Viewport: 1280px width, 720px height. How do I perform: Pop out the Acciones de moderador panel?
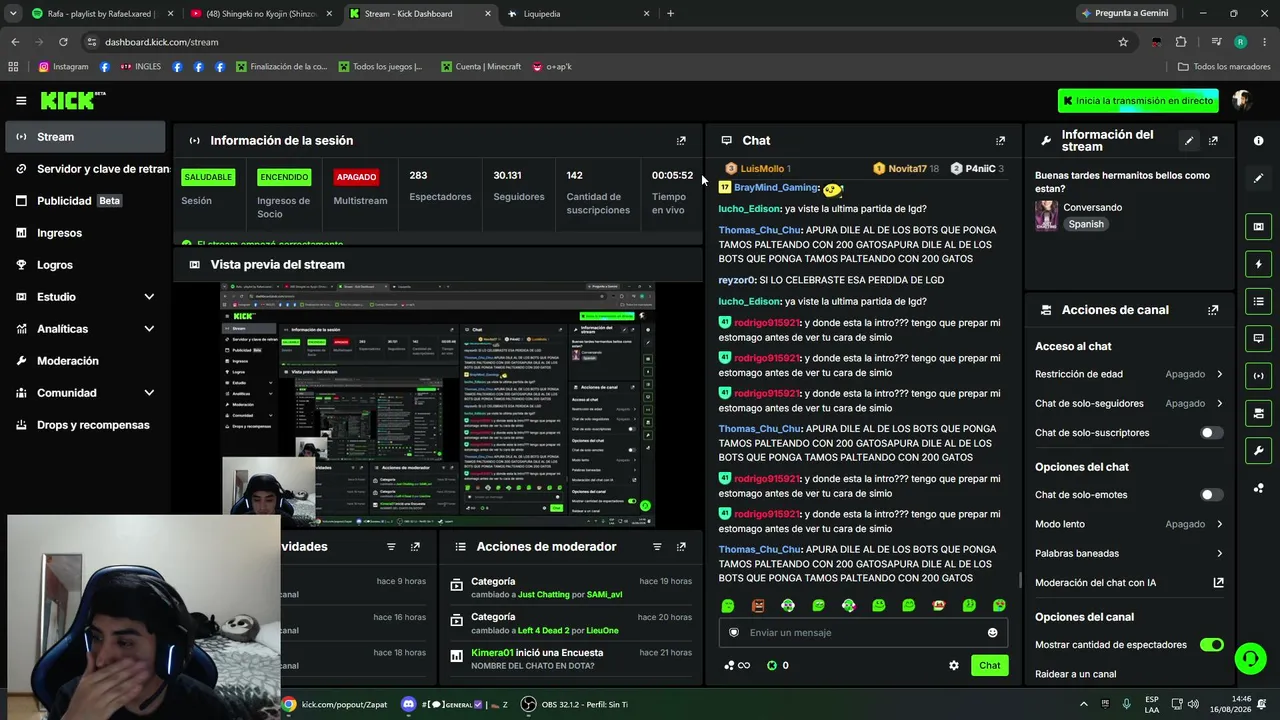[681, 547]
